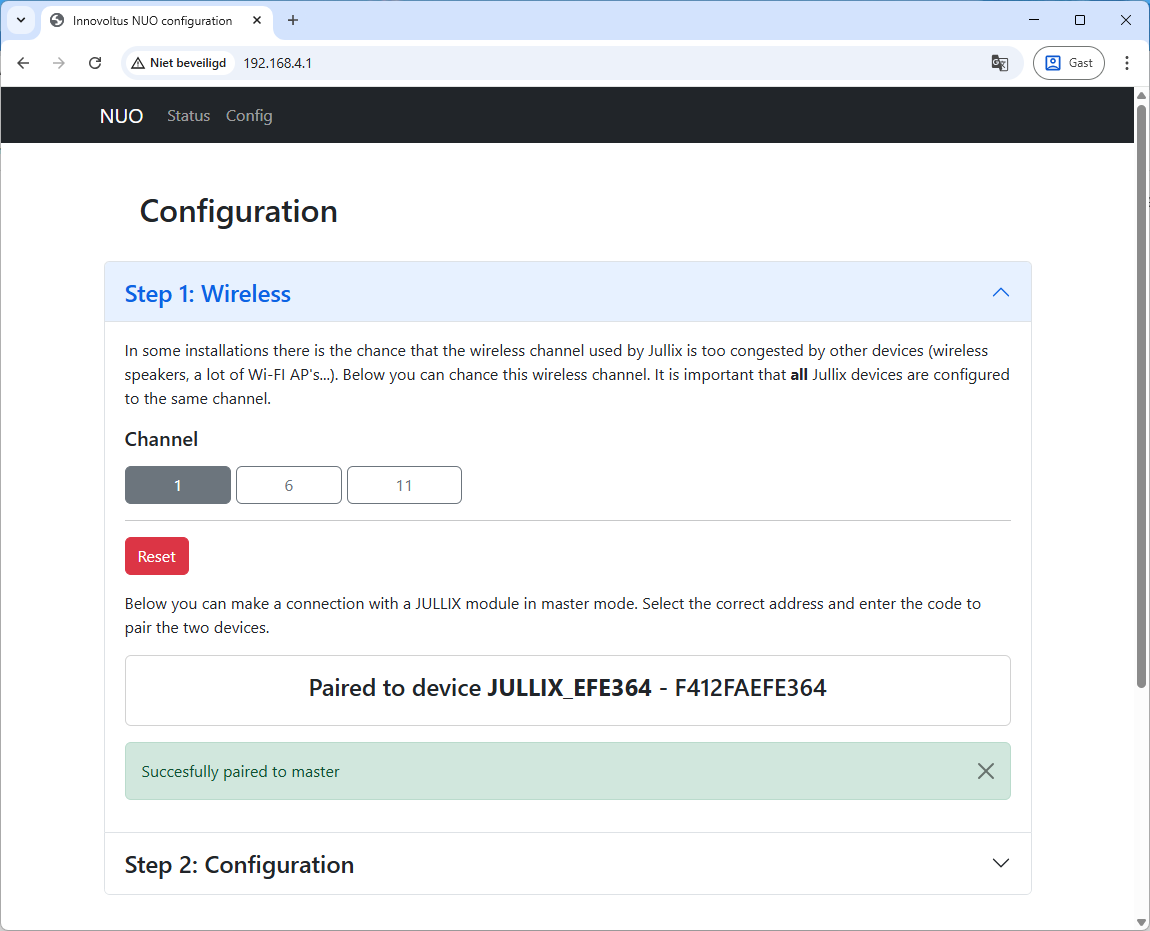
Task: Go to the Status page
Action: click(x=188, y=116)
